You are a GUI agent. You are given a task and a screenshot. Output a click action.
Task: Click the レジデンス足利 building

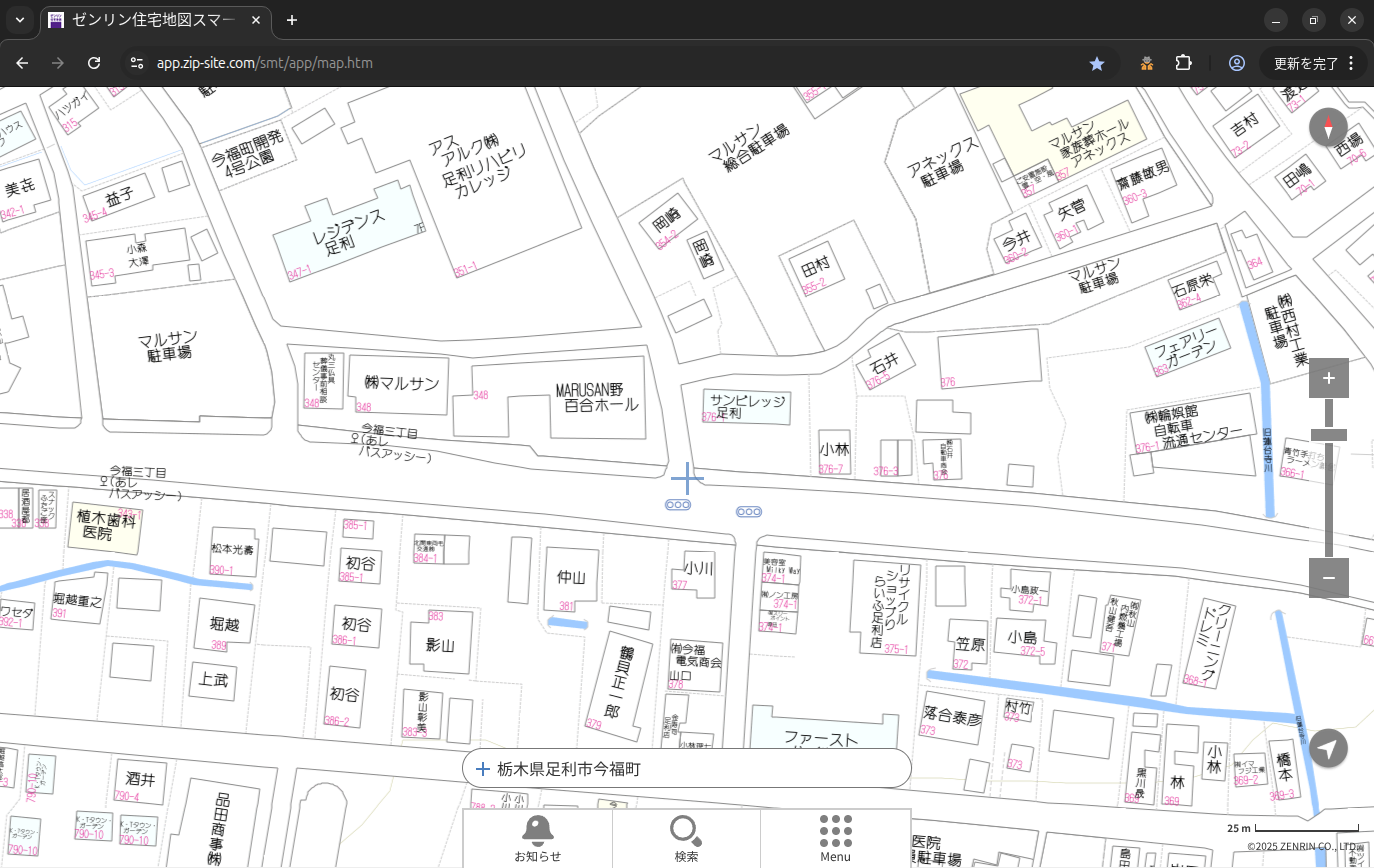pos(349,230)
